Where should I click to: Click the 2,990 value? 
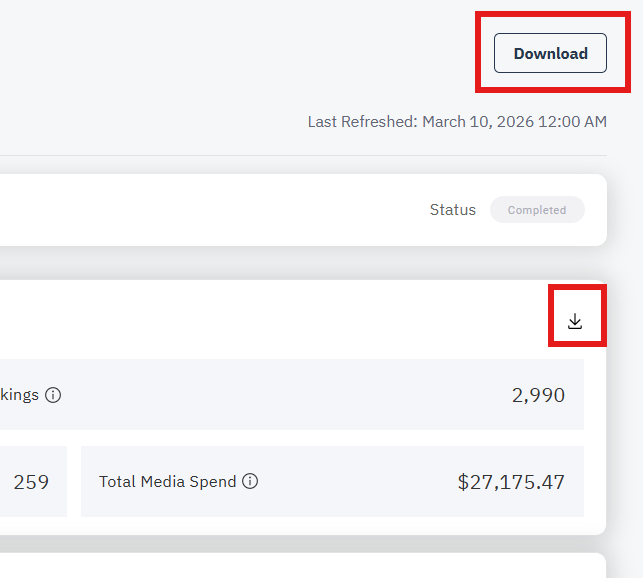538,395
